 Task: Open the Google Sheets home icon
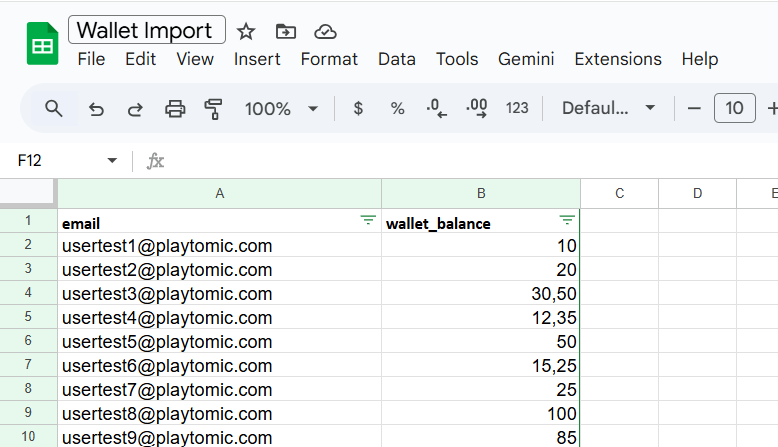tap(42, 44)
